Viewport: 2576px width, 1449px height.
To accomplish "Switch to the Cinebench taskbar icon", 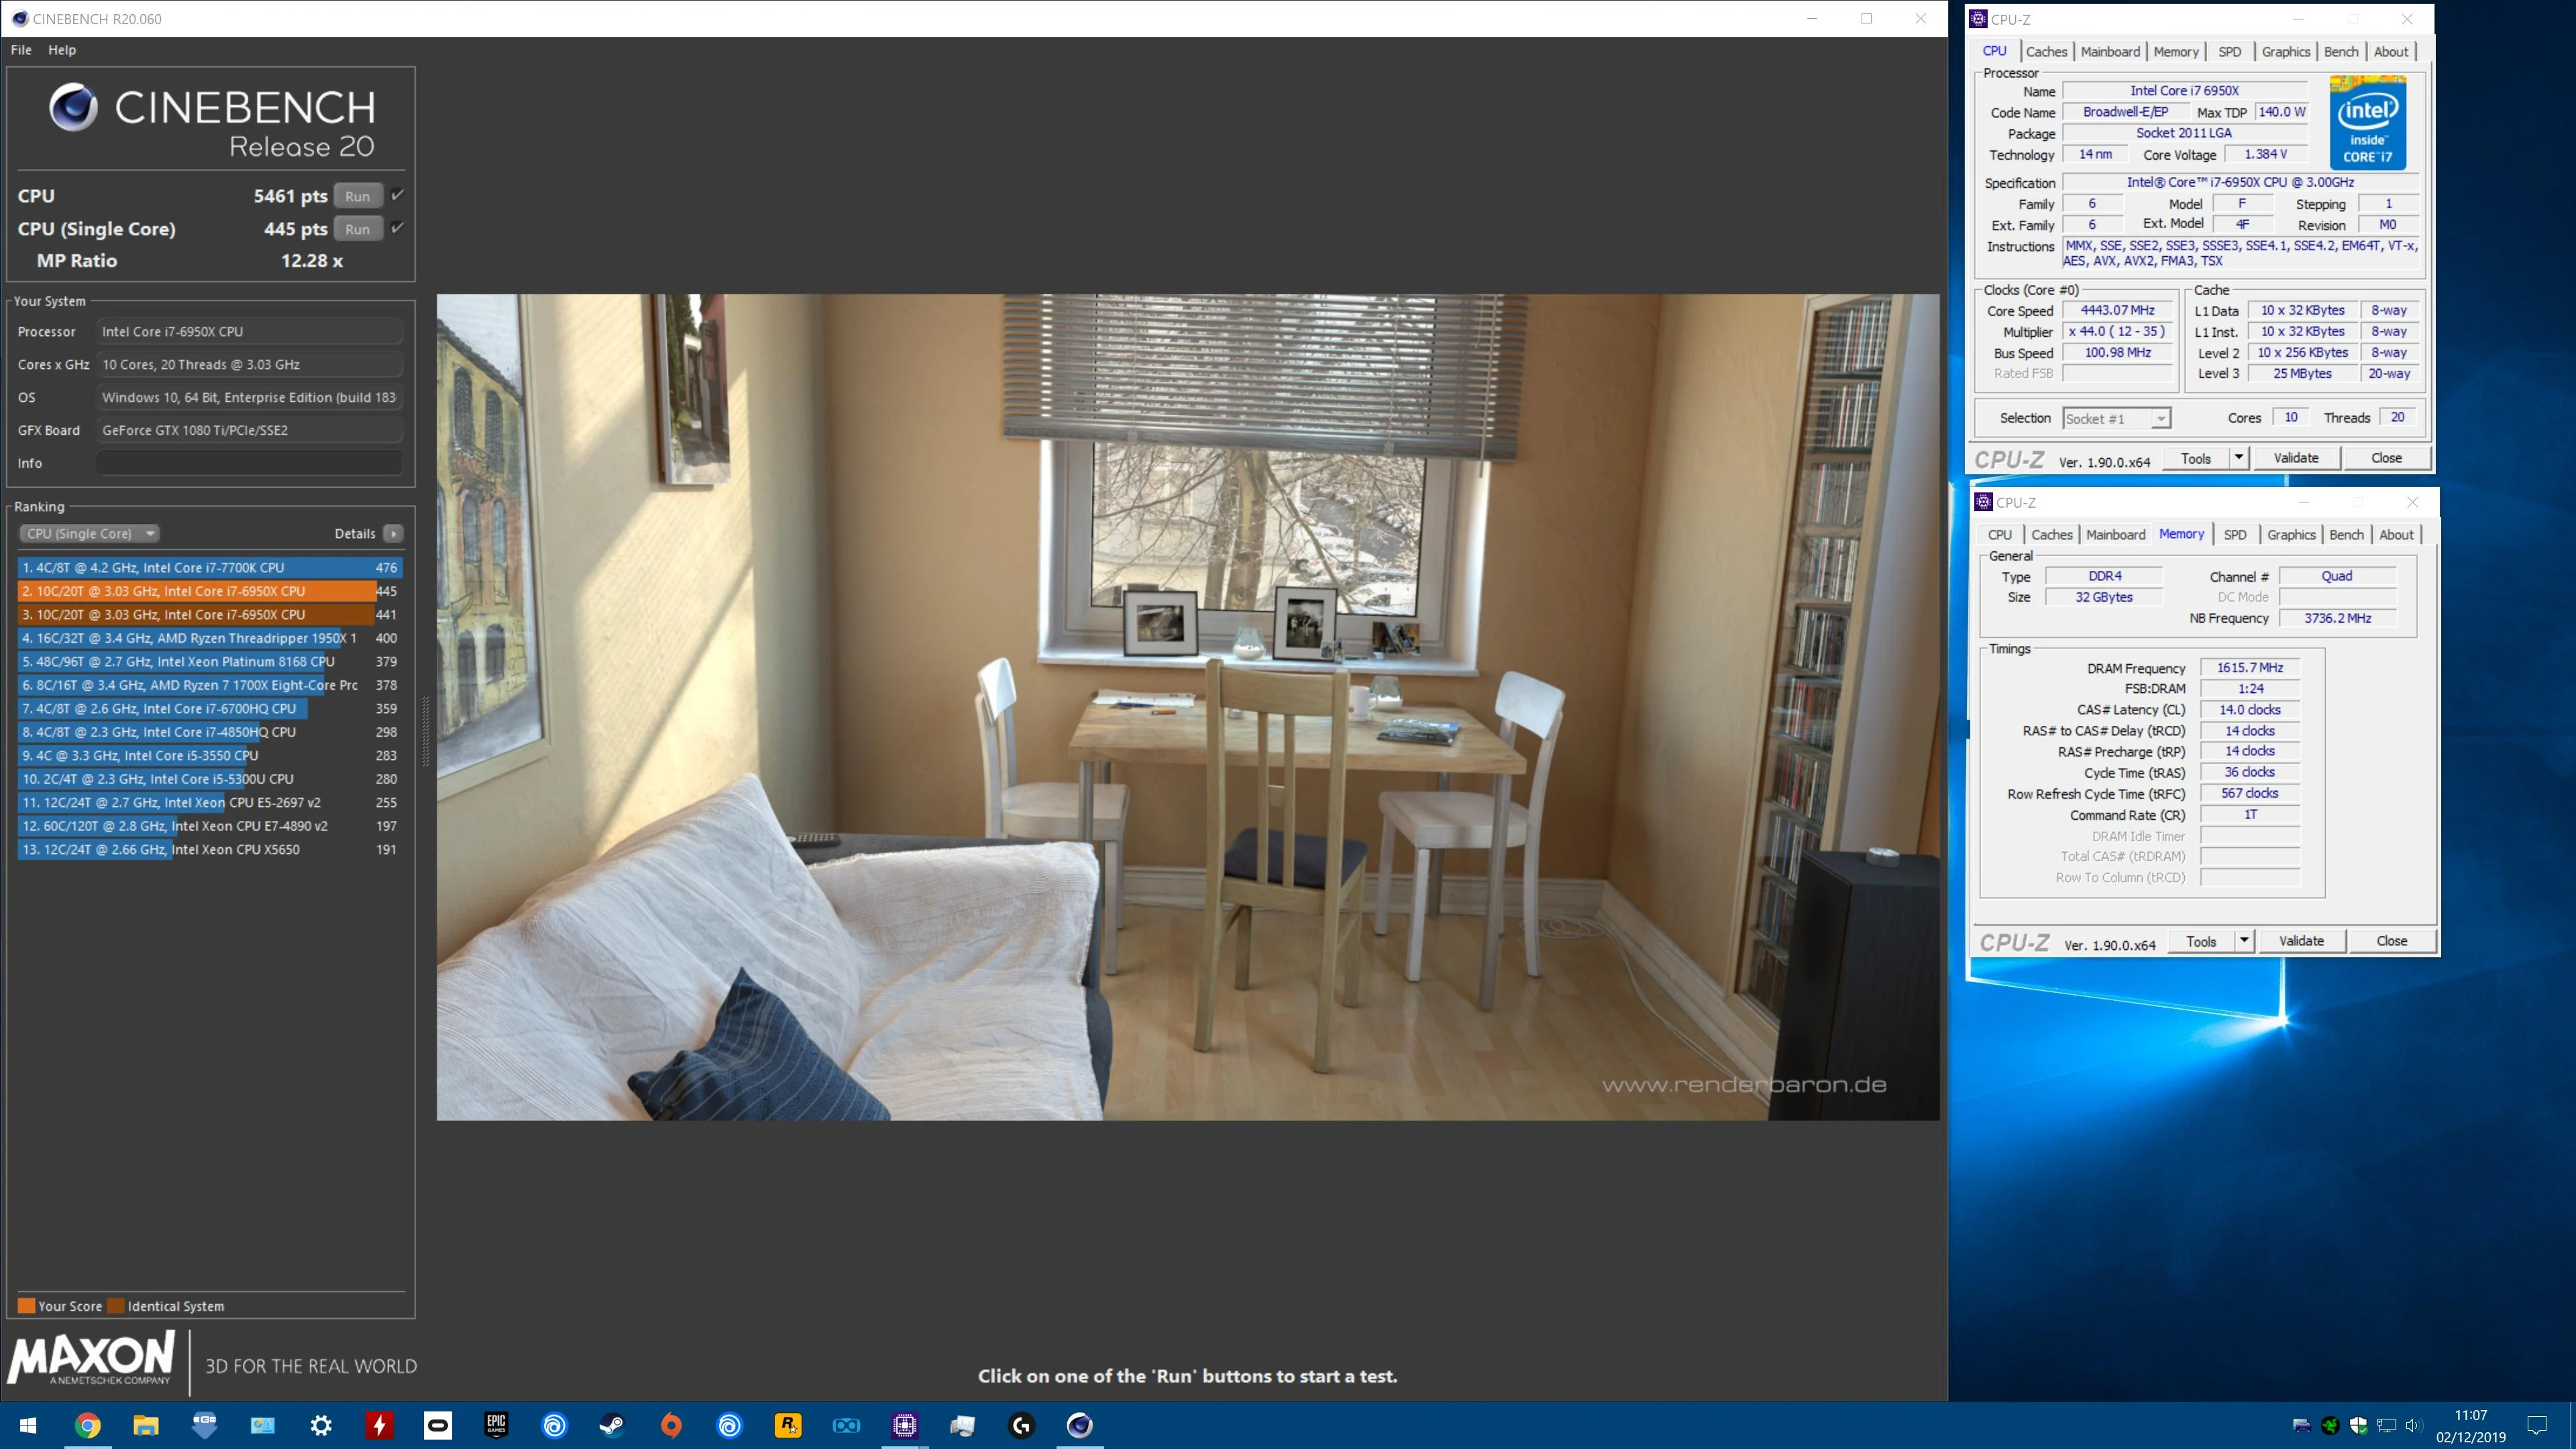I will (x=1080, y=1425).
